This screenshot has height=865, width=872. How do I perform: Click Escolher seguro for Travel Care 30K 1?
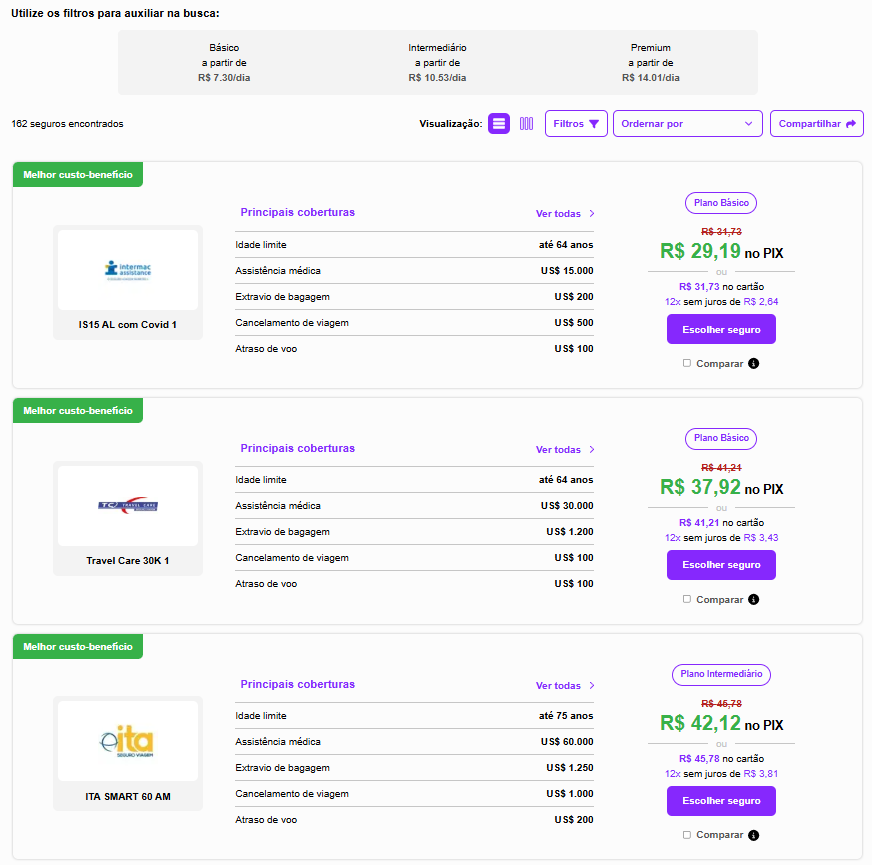721,564
